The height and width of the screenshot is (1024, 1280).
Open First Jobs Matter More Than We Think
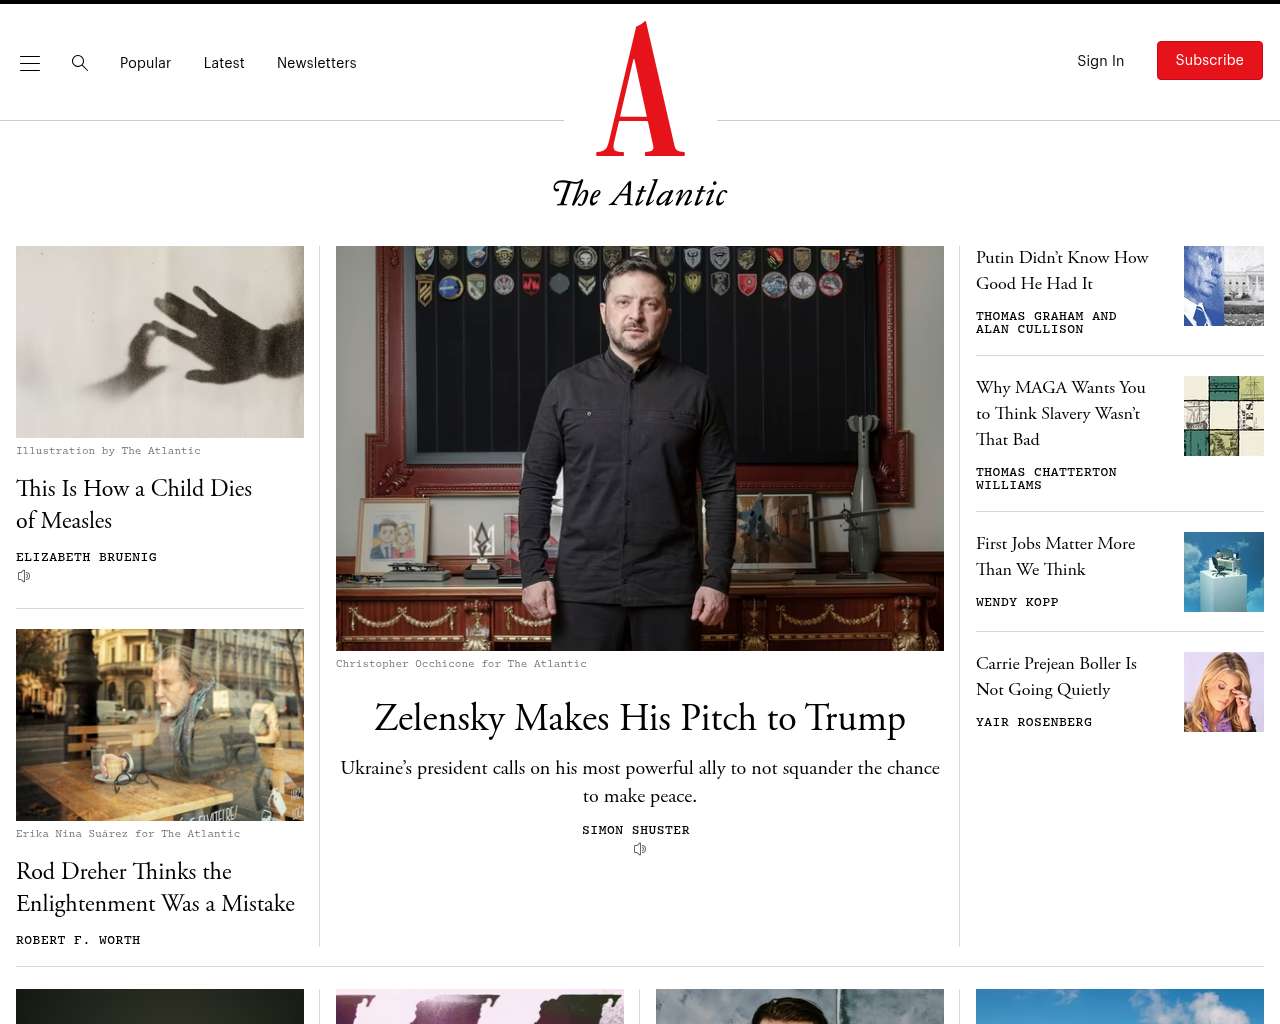(x=1056, y=556)
